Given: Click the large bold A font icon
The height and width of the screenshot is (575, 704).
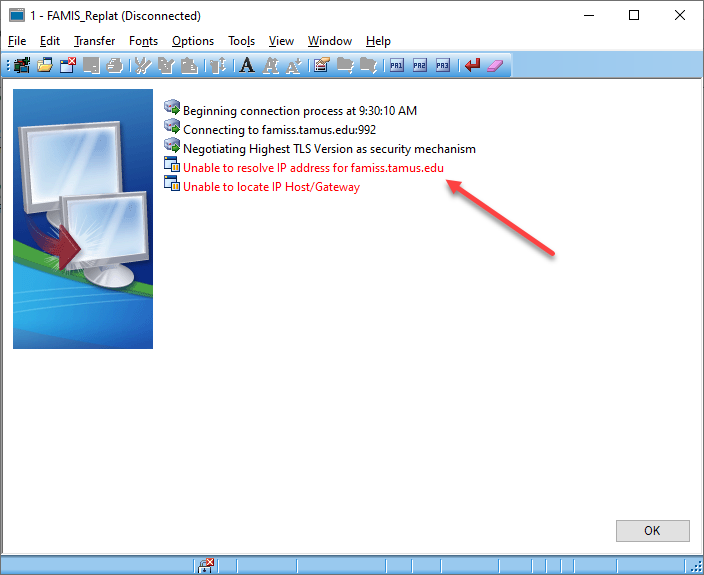Looking at the screenshot, I should click(x=246, y=66).
